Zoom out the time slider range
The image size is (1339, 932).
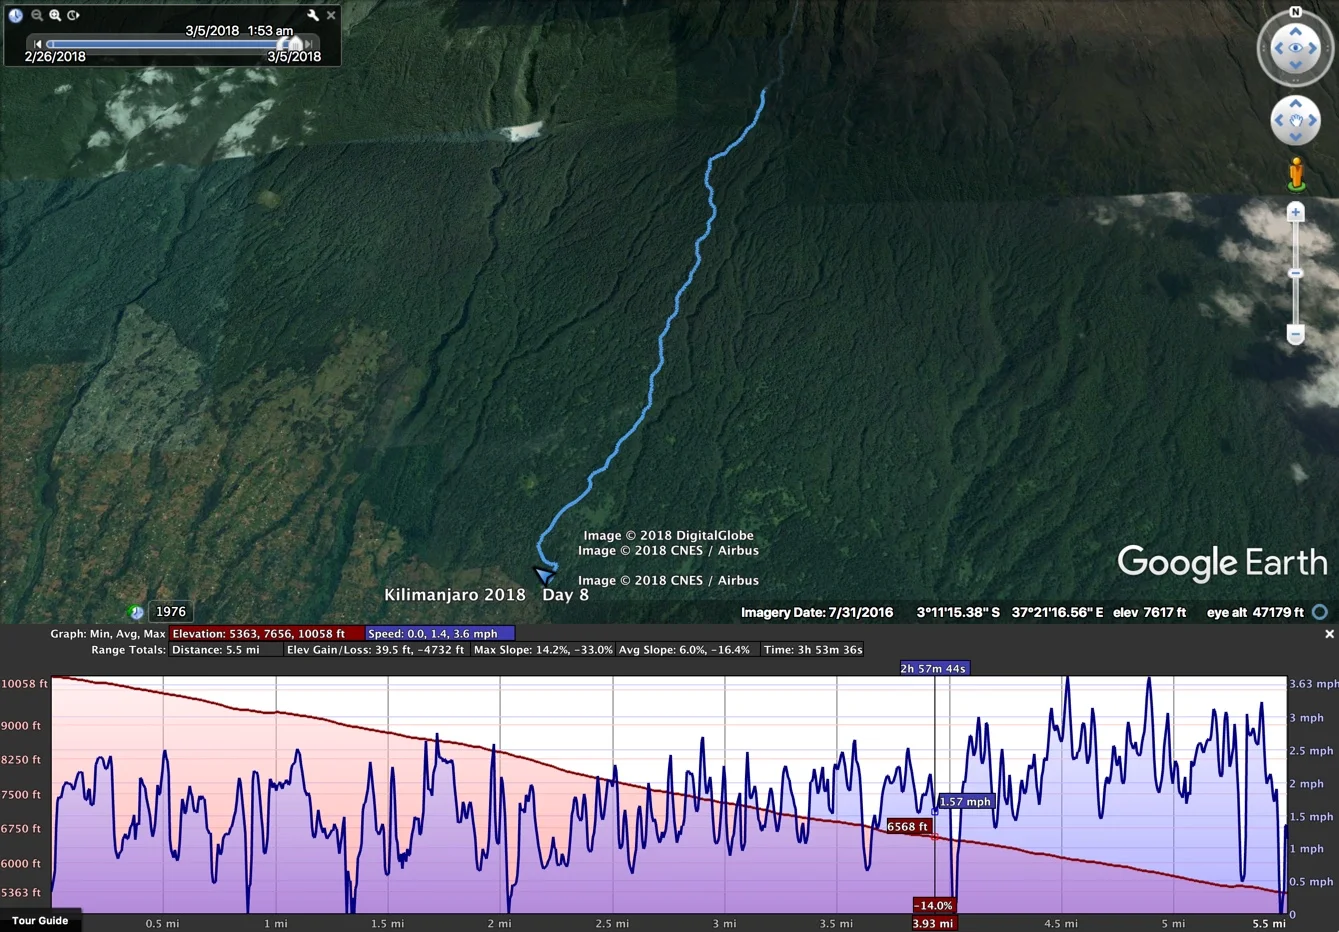point(37,15)
